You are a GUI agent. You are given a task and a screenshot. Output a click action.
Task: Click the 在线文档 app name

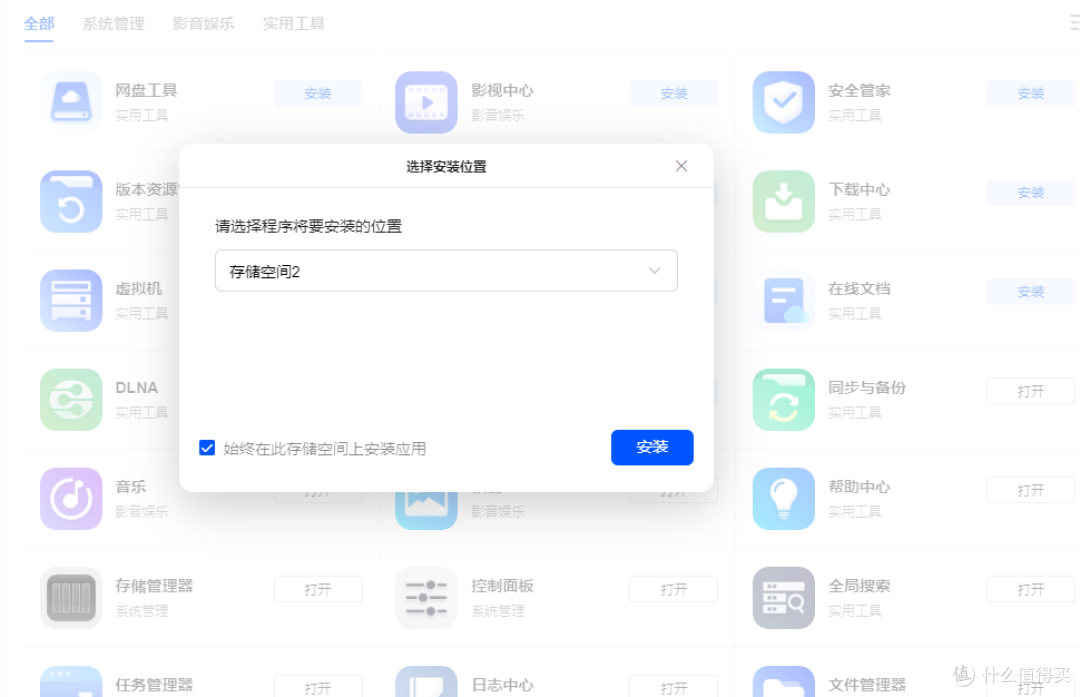pyautogui.click(x=859, y=289)
